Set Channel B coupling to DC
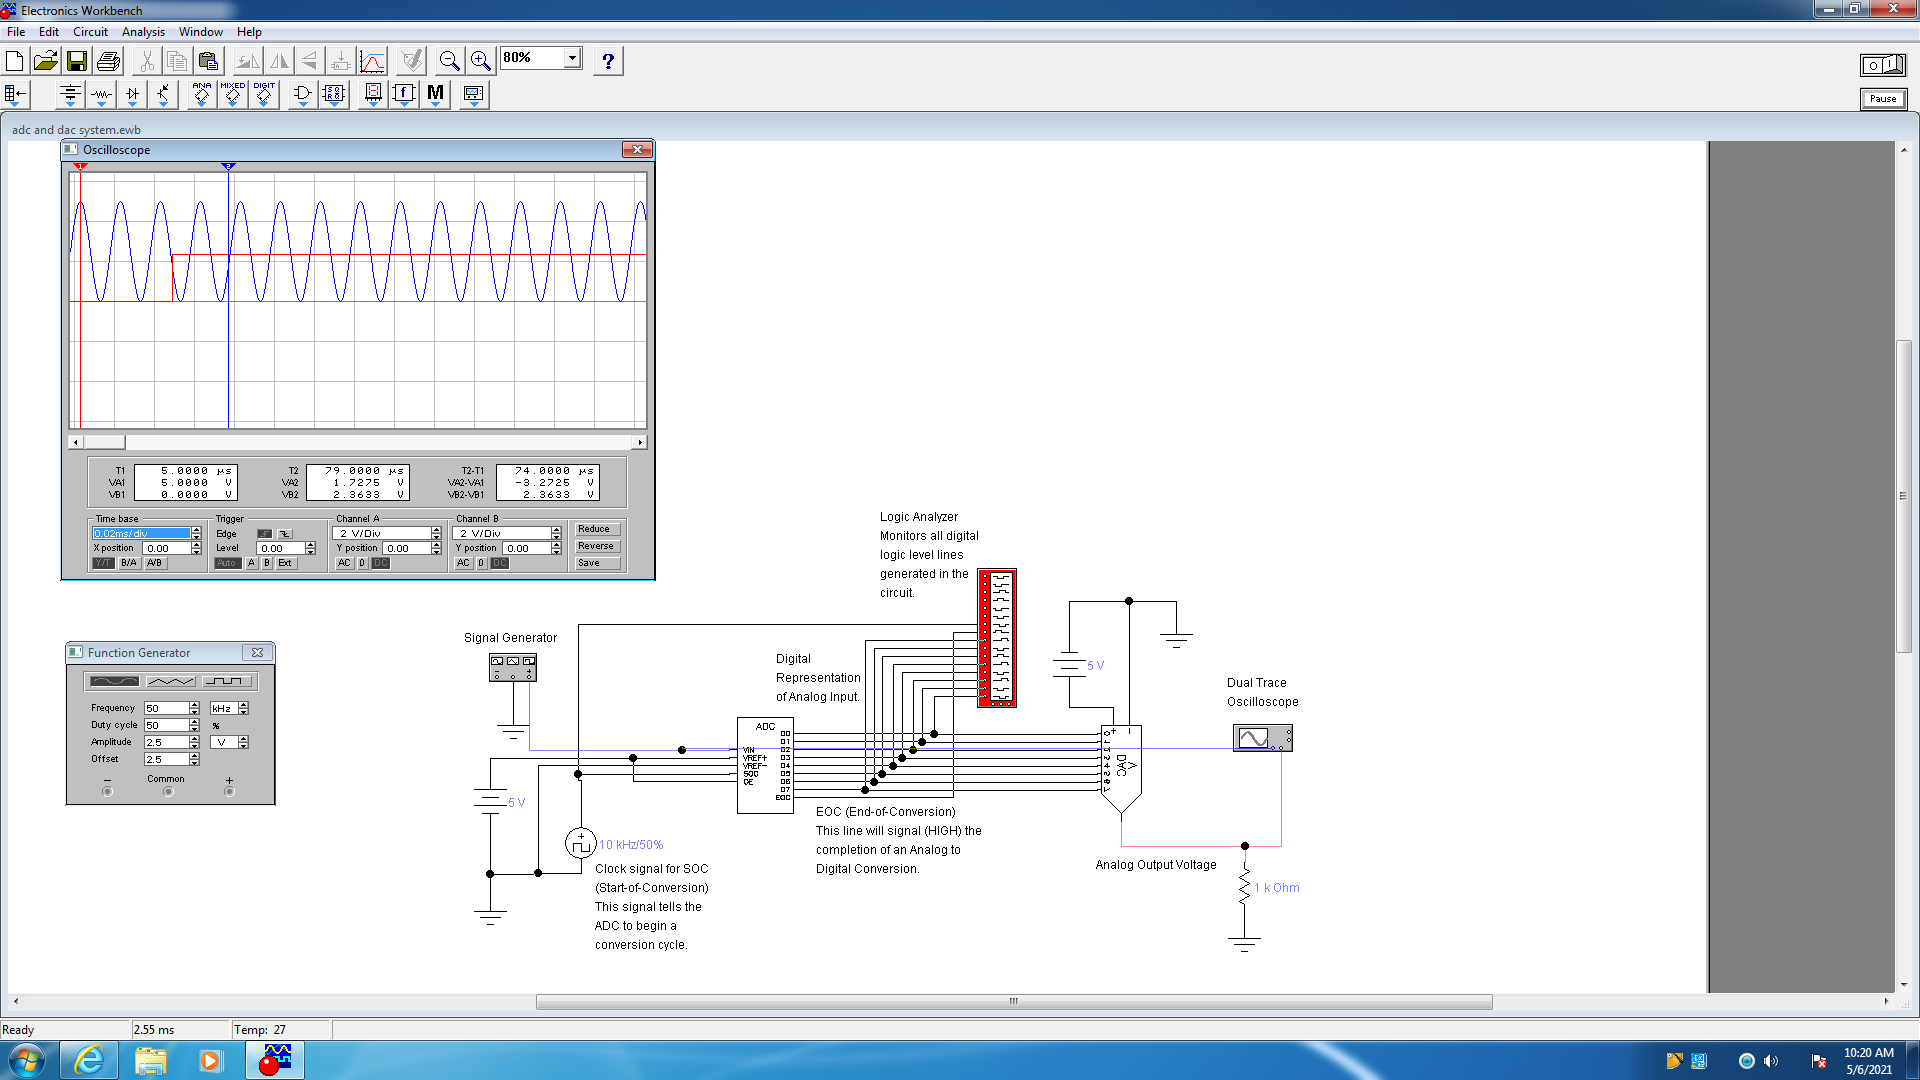The height and width of the screenshot is (1080, 1920). point(500,563)
